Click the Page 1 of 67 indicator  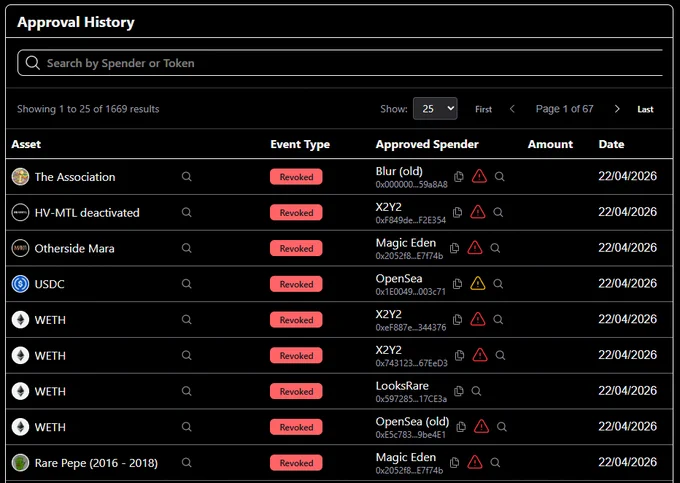(x=564, y=109)
